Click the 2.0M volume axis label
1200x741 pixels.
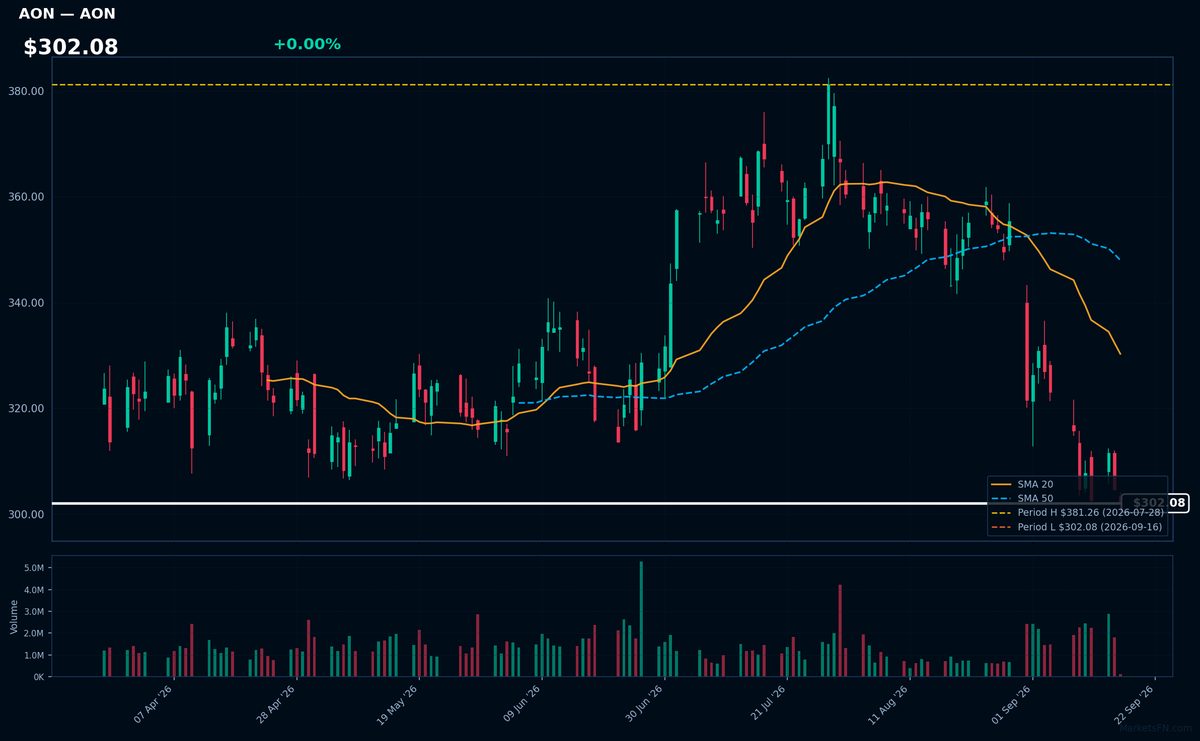[34, 634]
